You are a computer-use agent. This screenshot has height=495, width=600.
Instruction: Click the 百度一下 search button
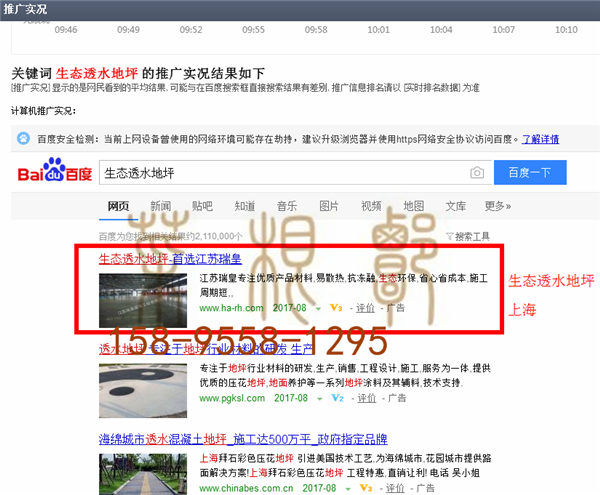(x=530, y=173)
